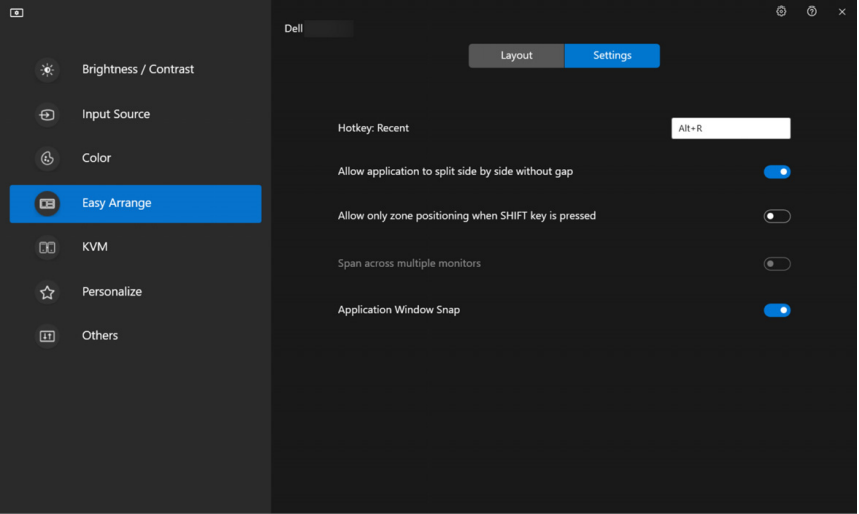Open the Input Source menu item
Screen dimensions: 859x514
pos(116,115)
